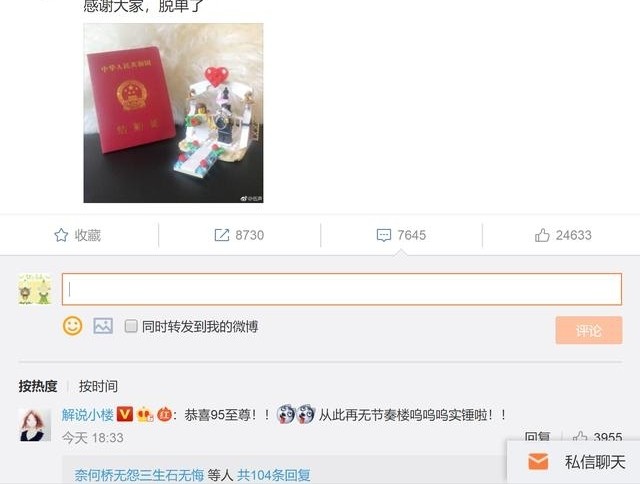The height and width of the screenshot is (484, 640).
Task: Click the envelope private message icon
Action: point(538,462)
